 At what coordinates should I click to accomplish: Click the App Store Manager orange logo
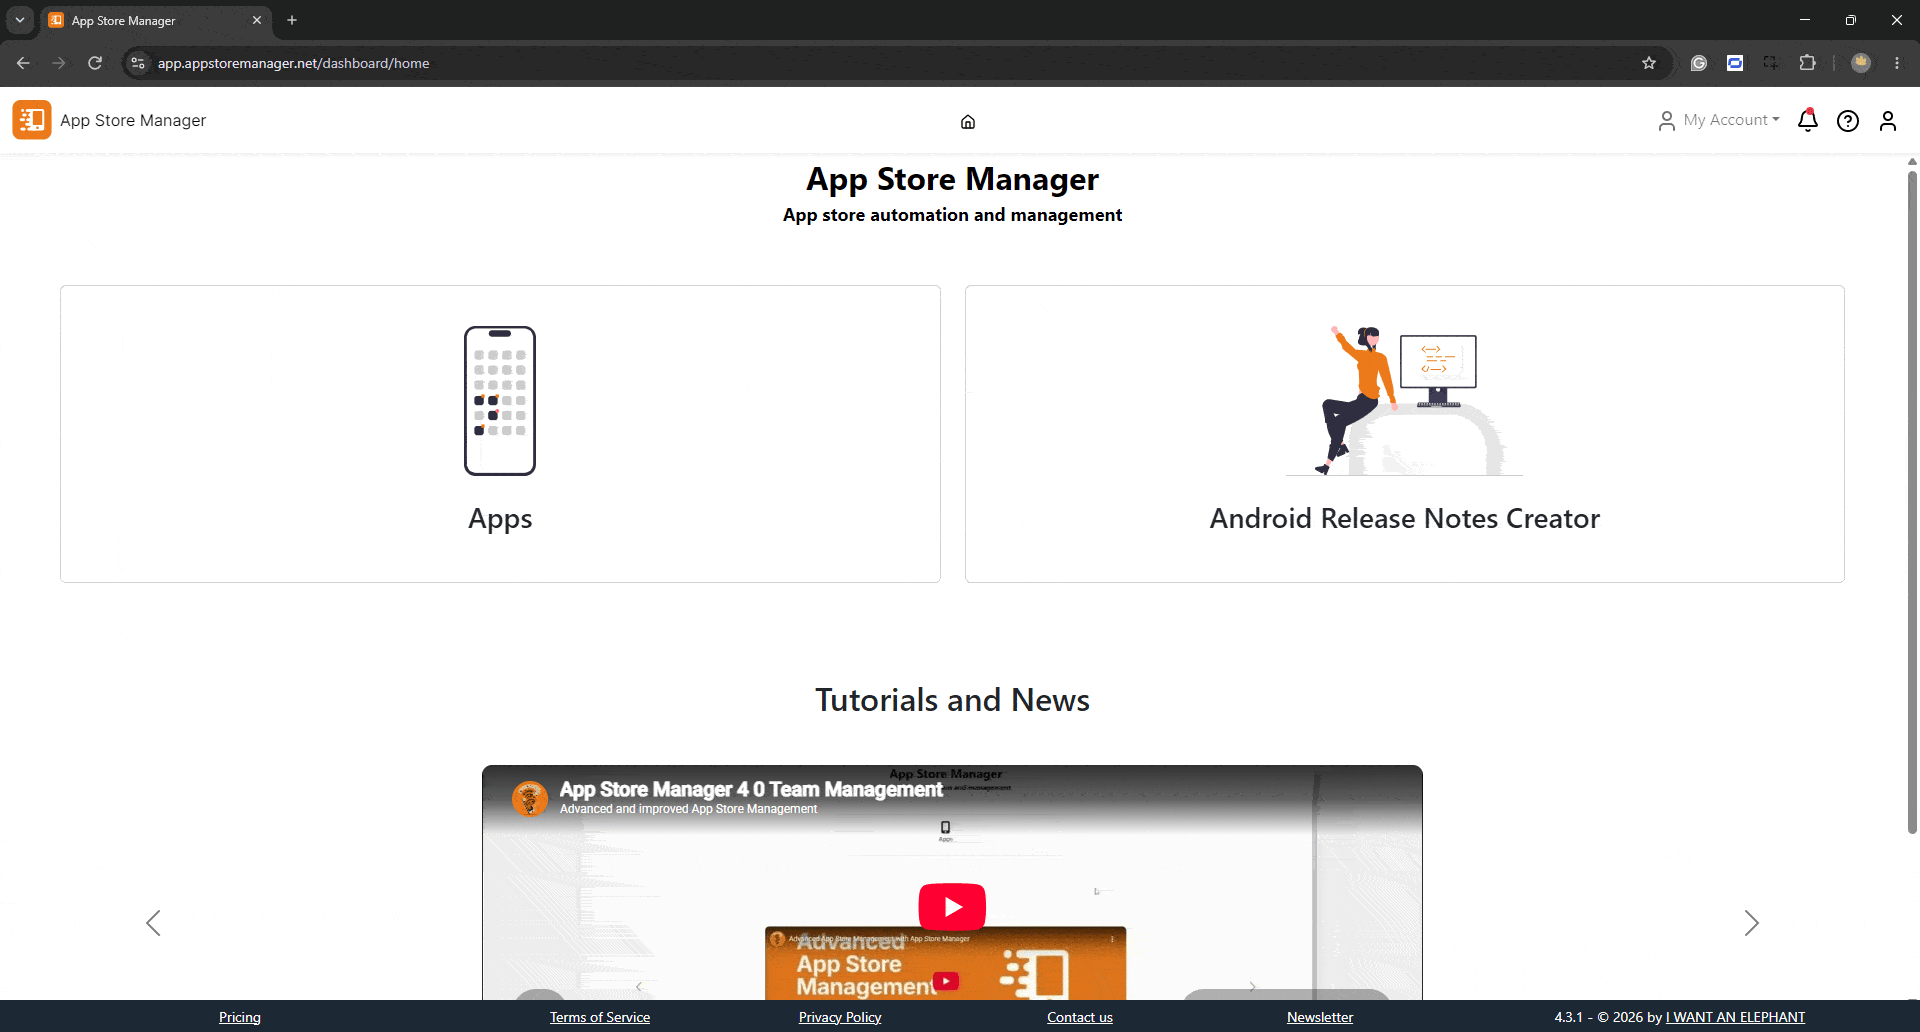tap(32, 120)
